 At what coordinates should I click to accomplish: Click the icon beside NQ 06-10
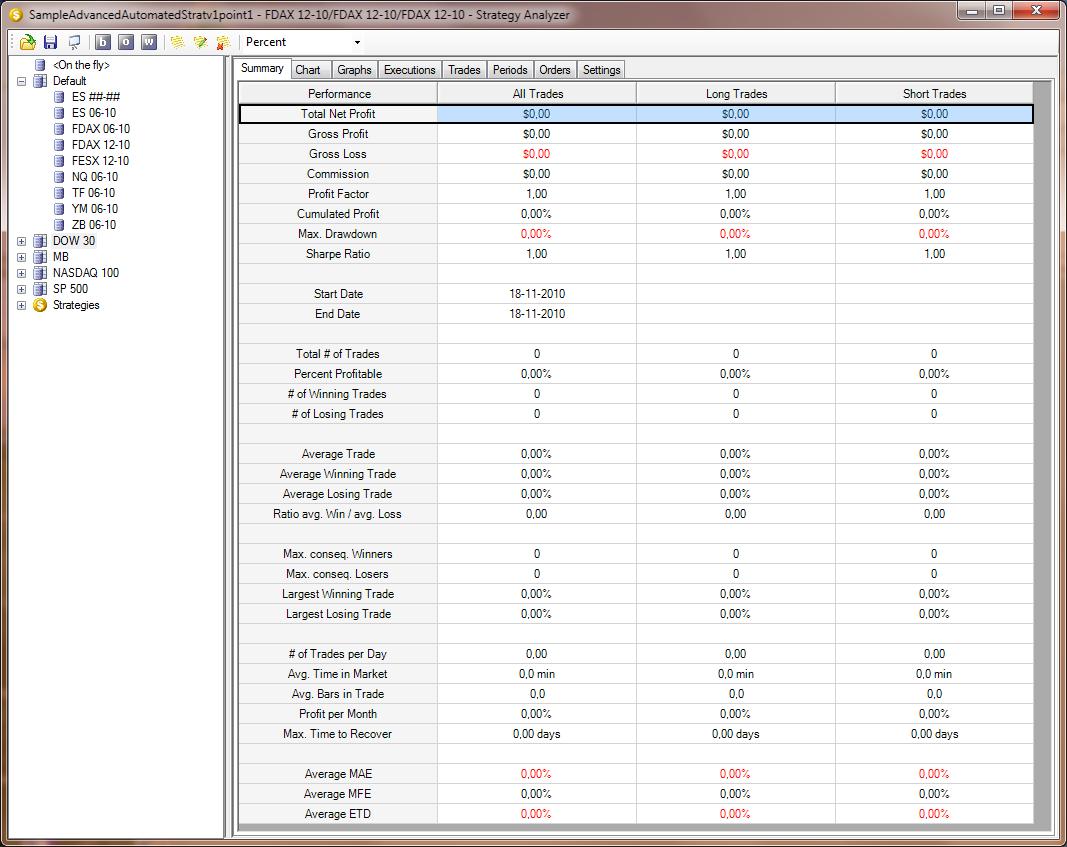(59, 177)
